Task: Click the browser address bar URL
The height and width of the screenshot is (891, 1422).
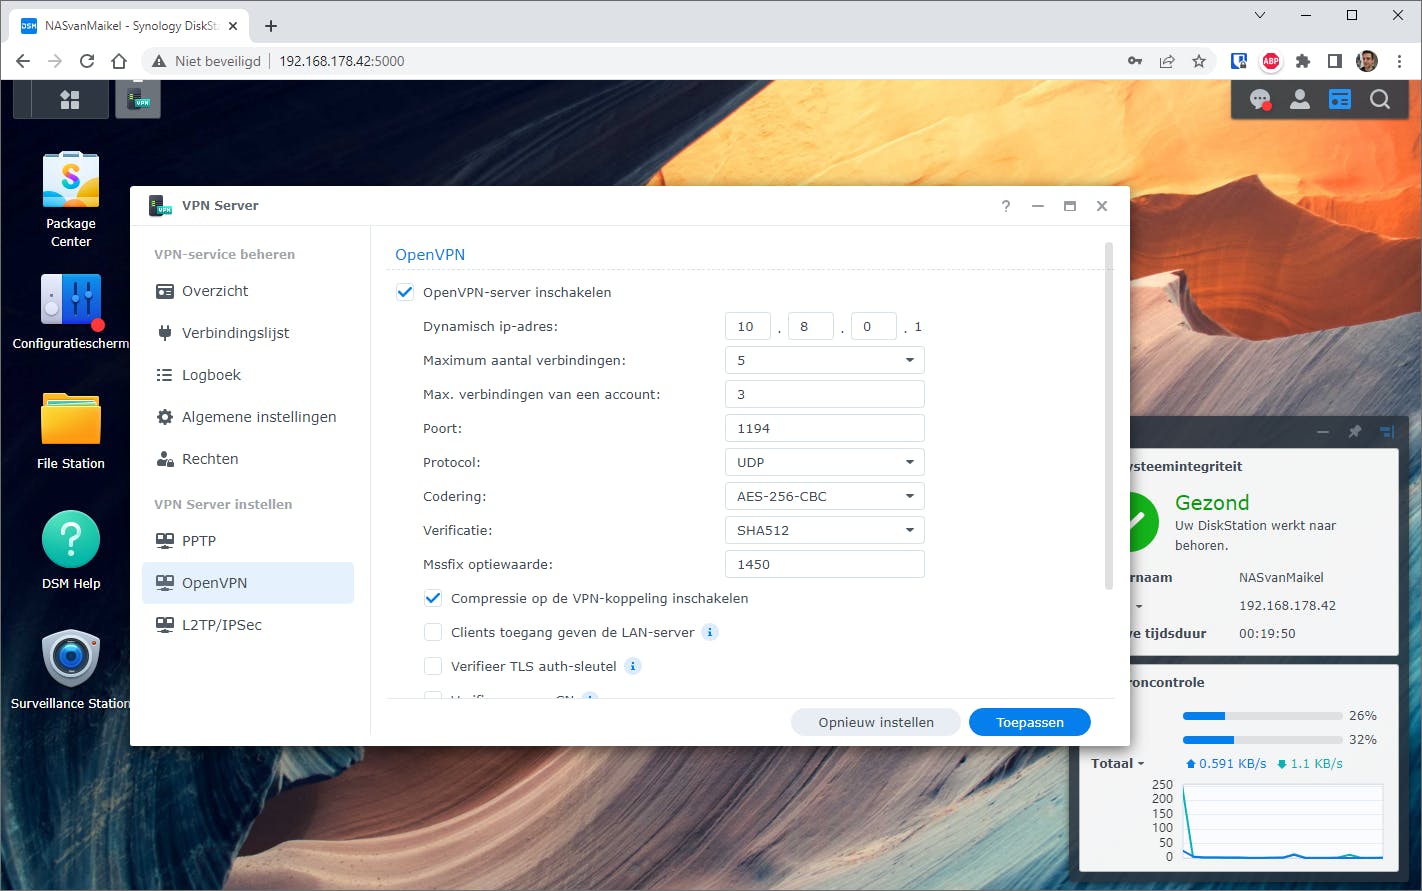Action: 342,61
